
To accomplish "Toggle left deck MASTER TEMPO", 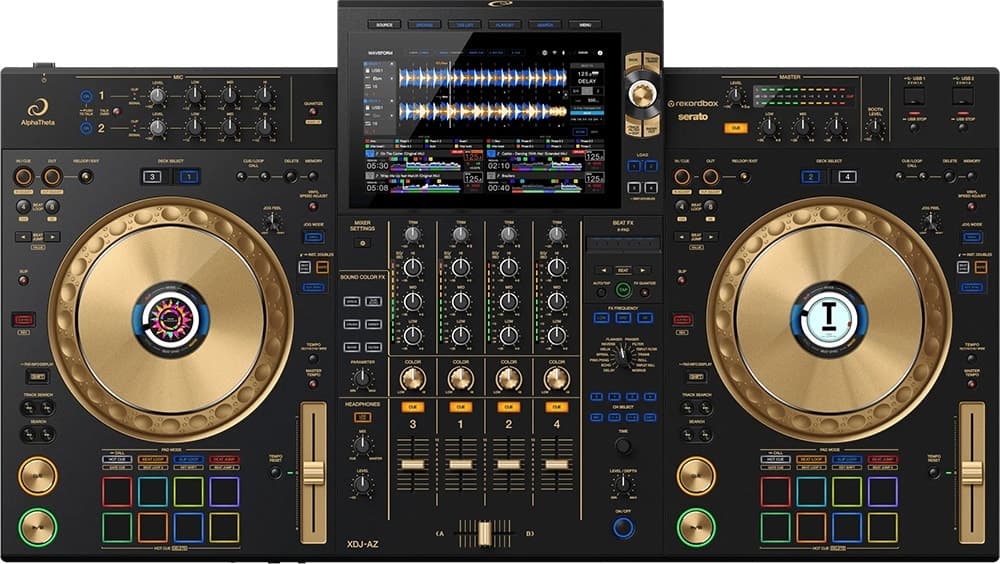I will [x=312, y=384].
